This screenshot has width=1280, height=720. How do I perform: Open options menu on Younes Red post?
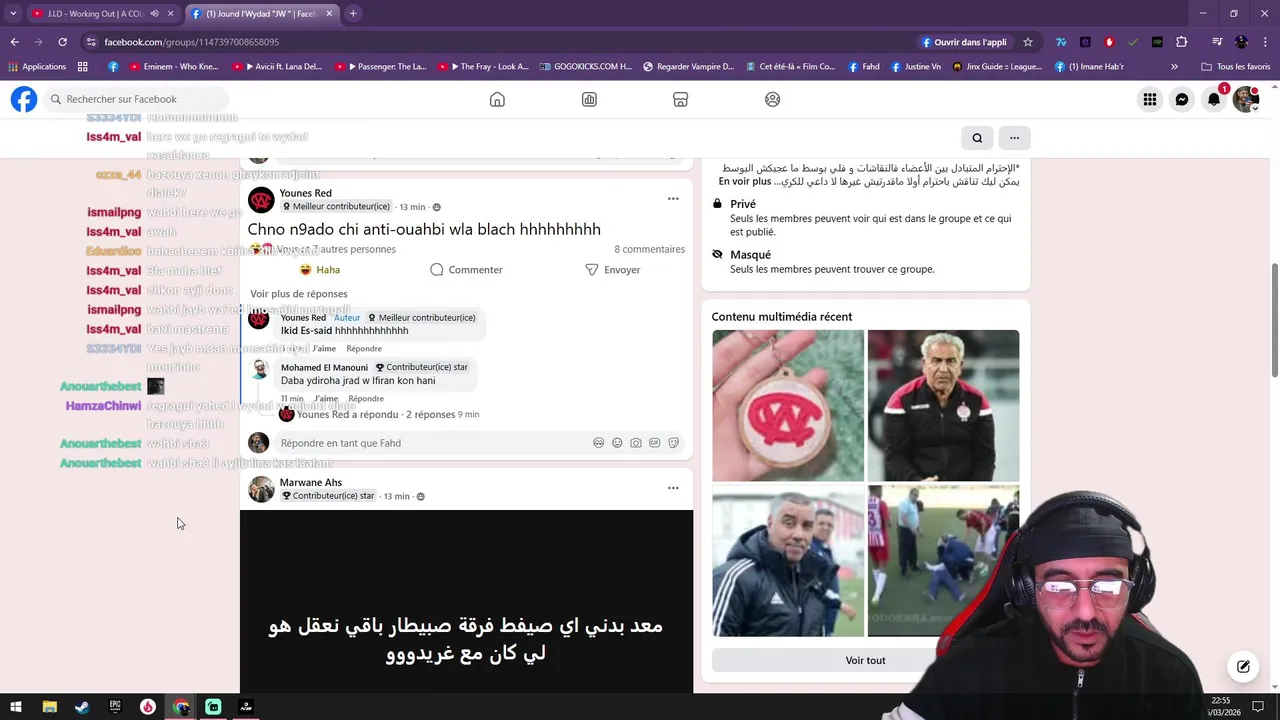point(673,199)
